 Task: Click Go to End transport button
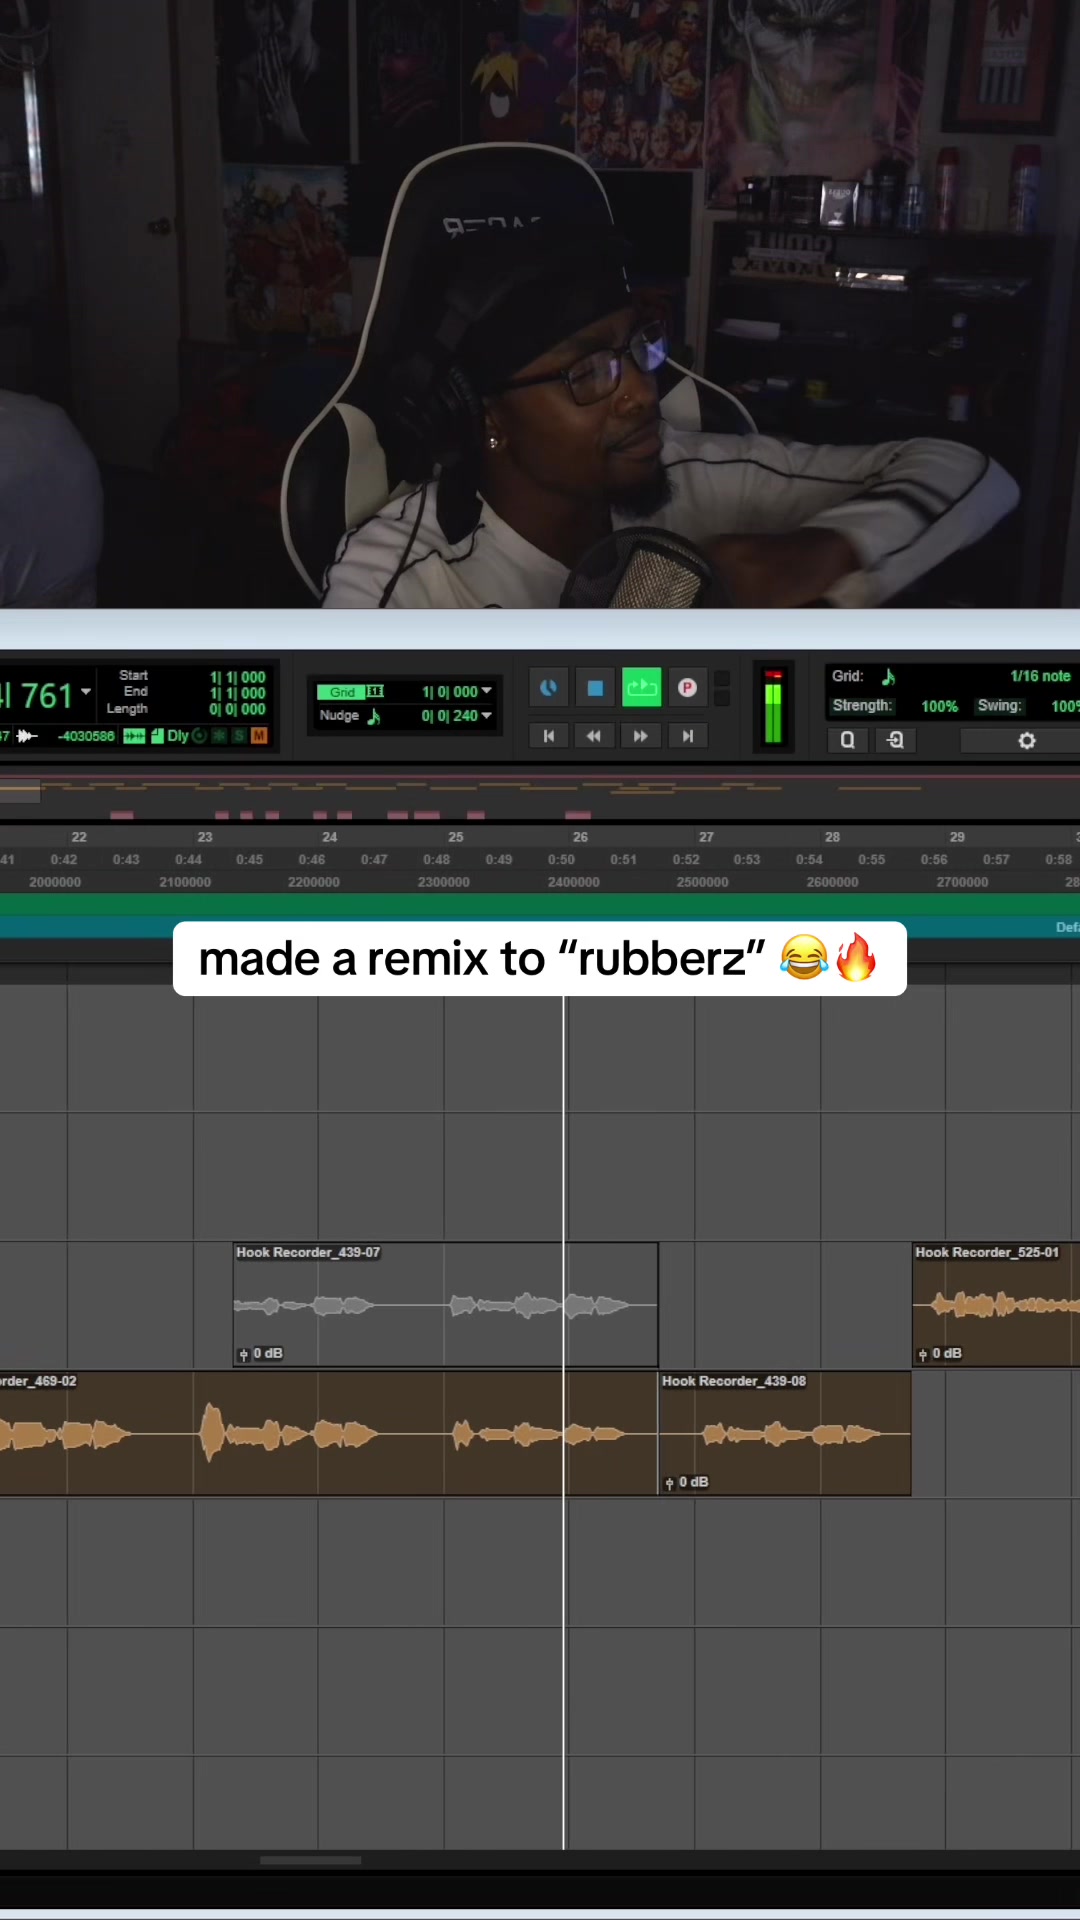click(x=687, y=736)
